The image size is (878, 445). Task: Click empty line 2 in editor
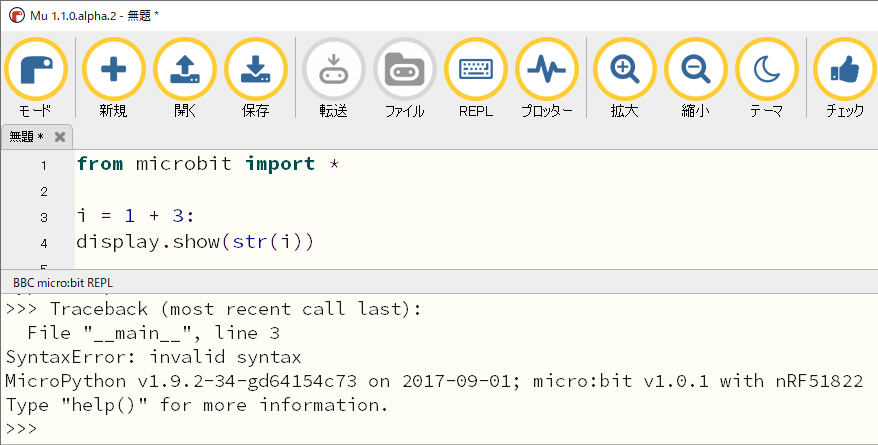pos(476,191)
